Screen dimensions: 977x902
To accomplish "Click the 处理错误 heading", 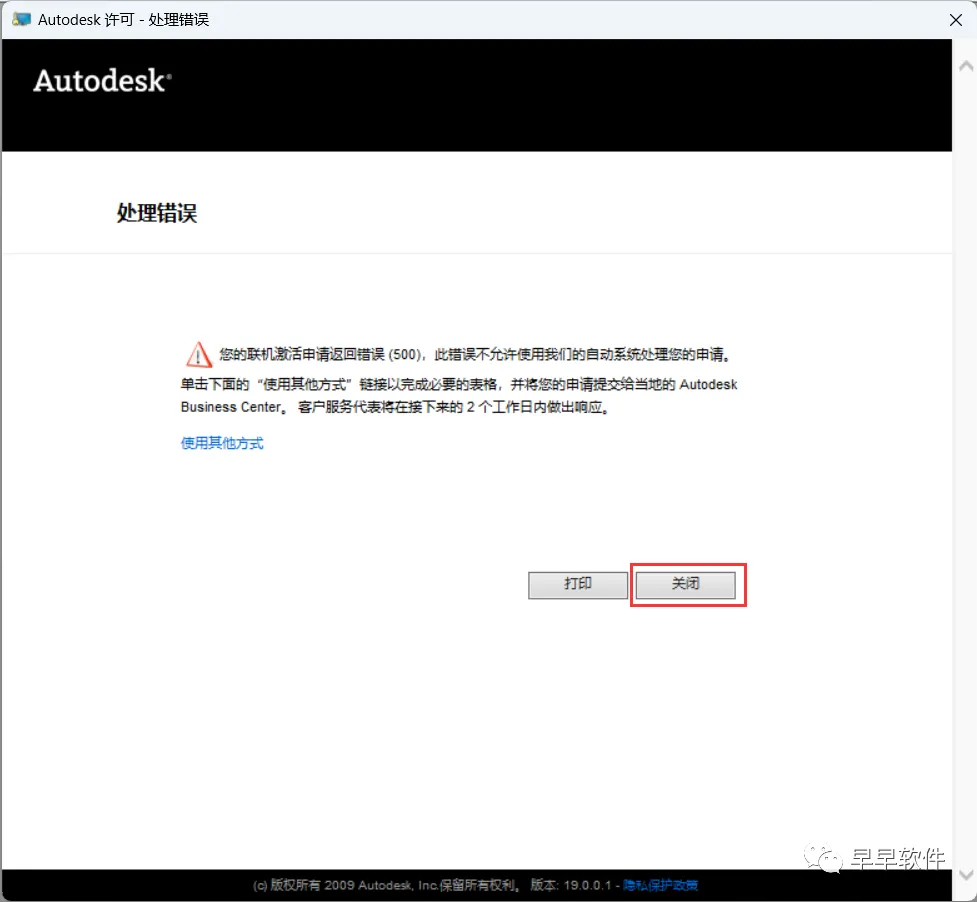I will coord(157,213).
